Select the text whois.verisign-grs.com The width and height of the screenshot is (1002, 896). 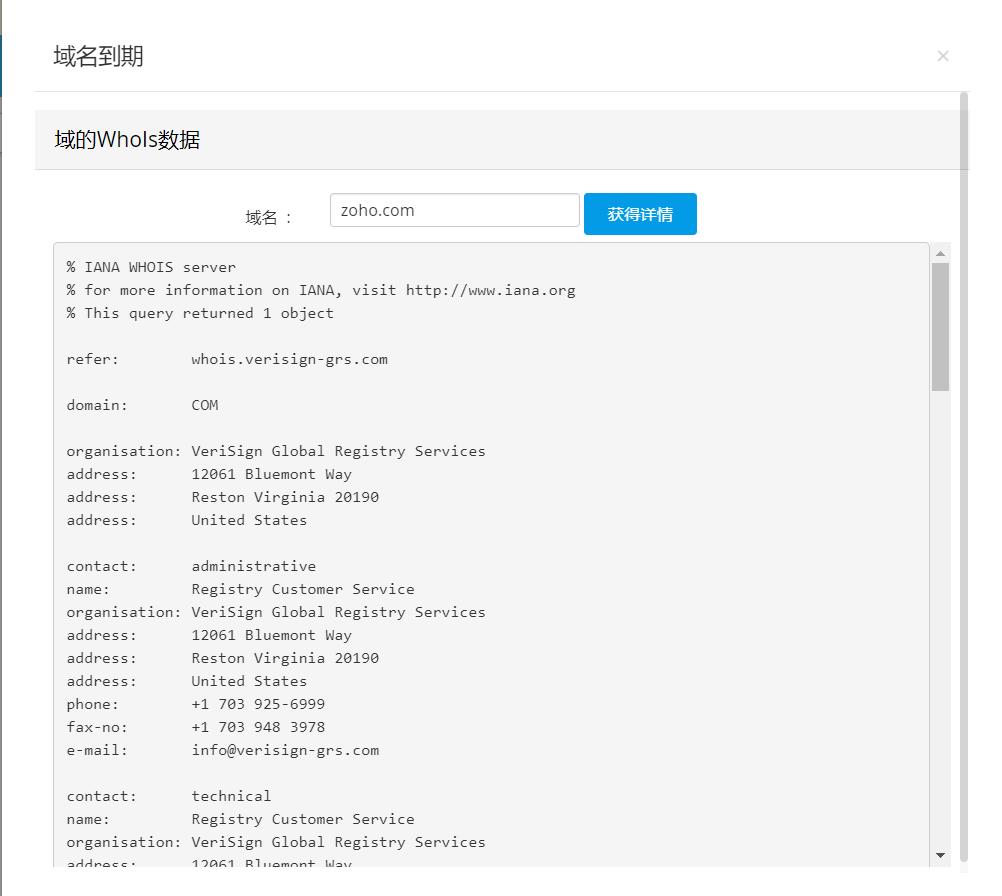click(289, 359)
